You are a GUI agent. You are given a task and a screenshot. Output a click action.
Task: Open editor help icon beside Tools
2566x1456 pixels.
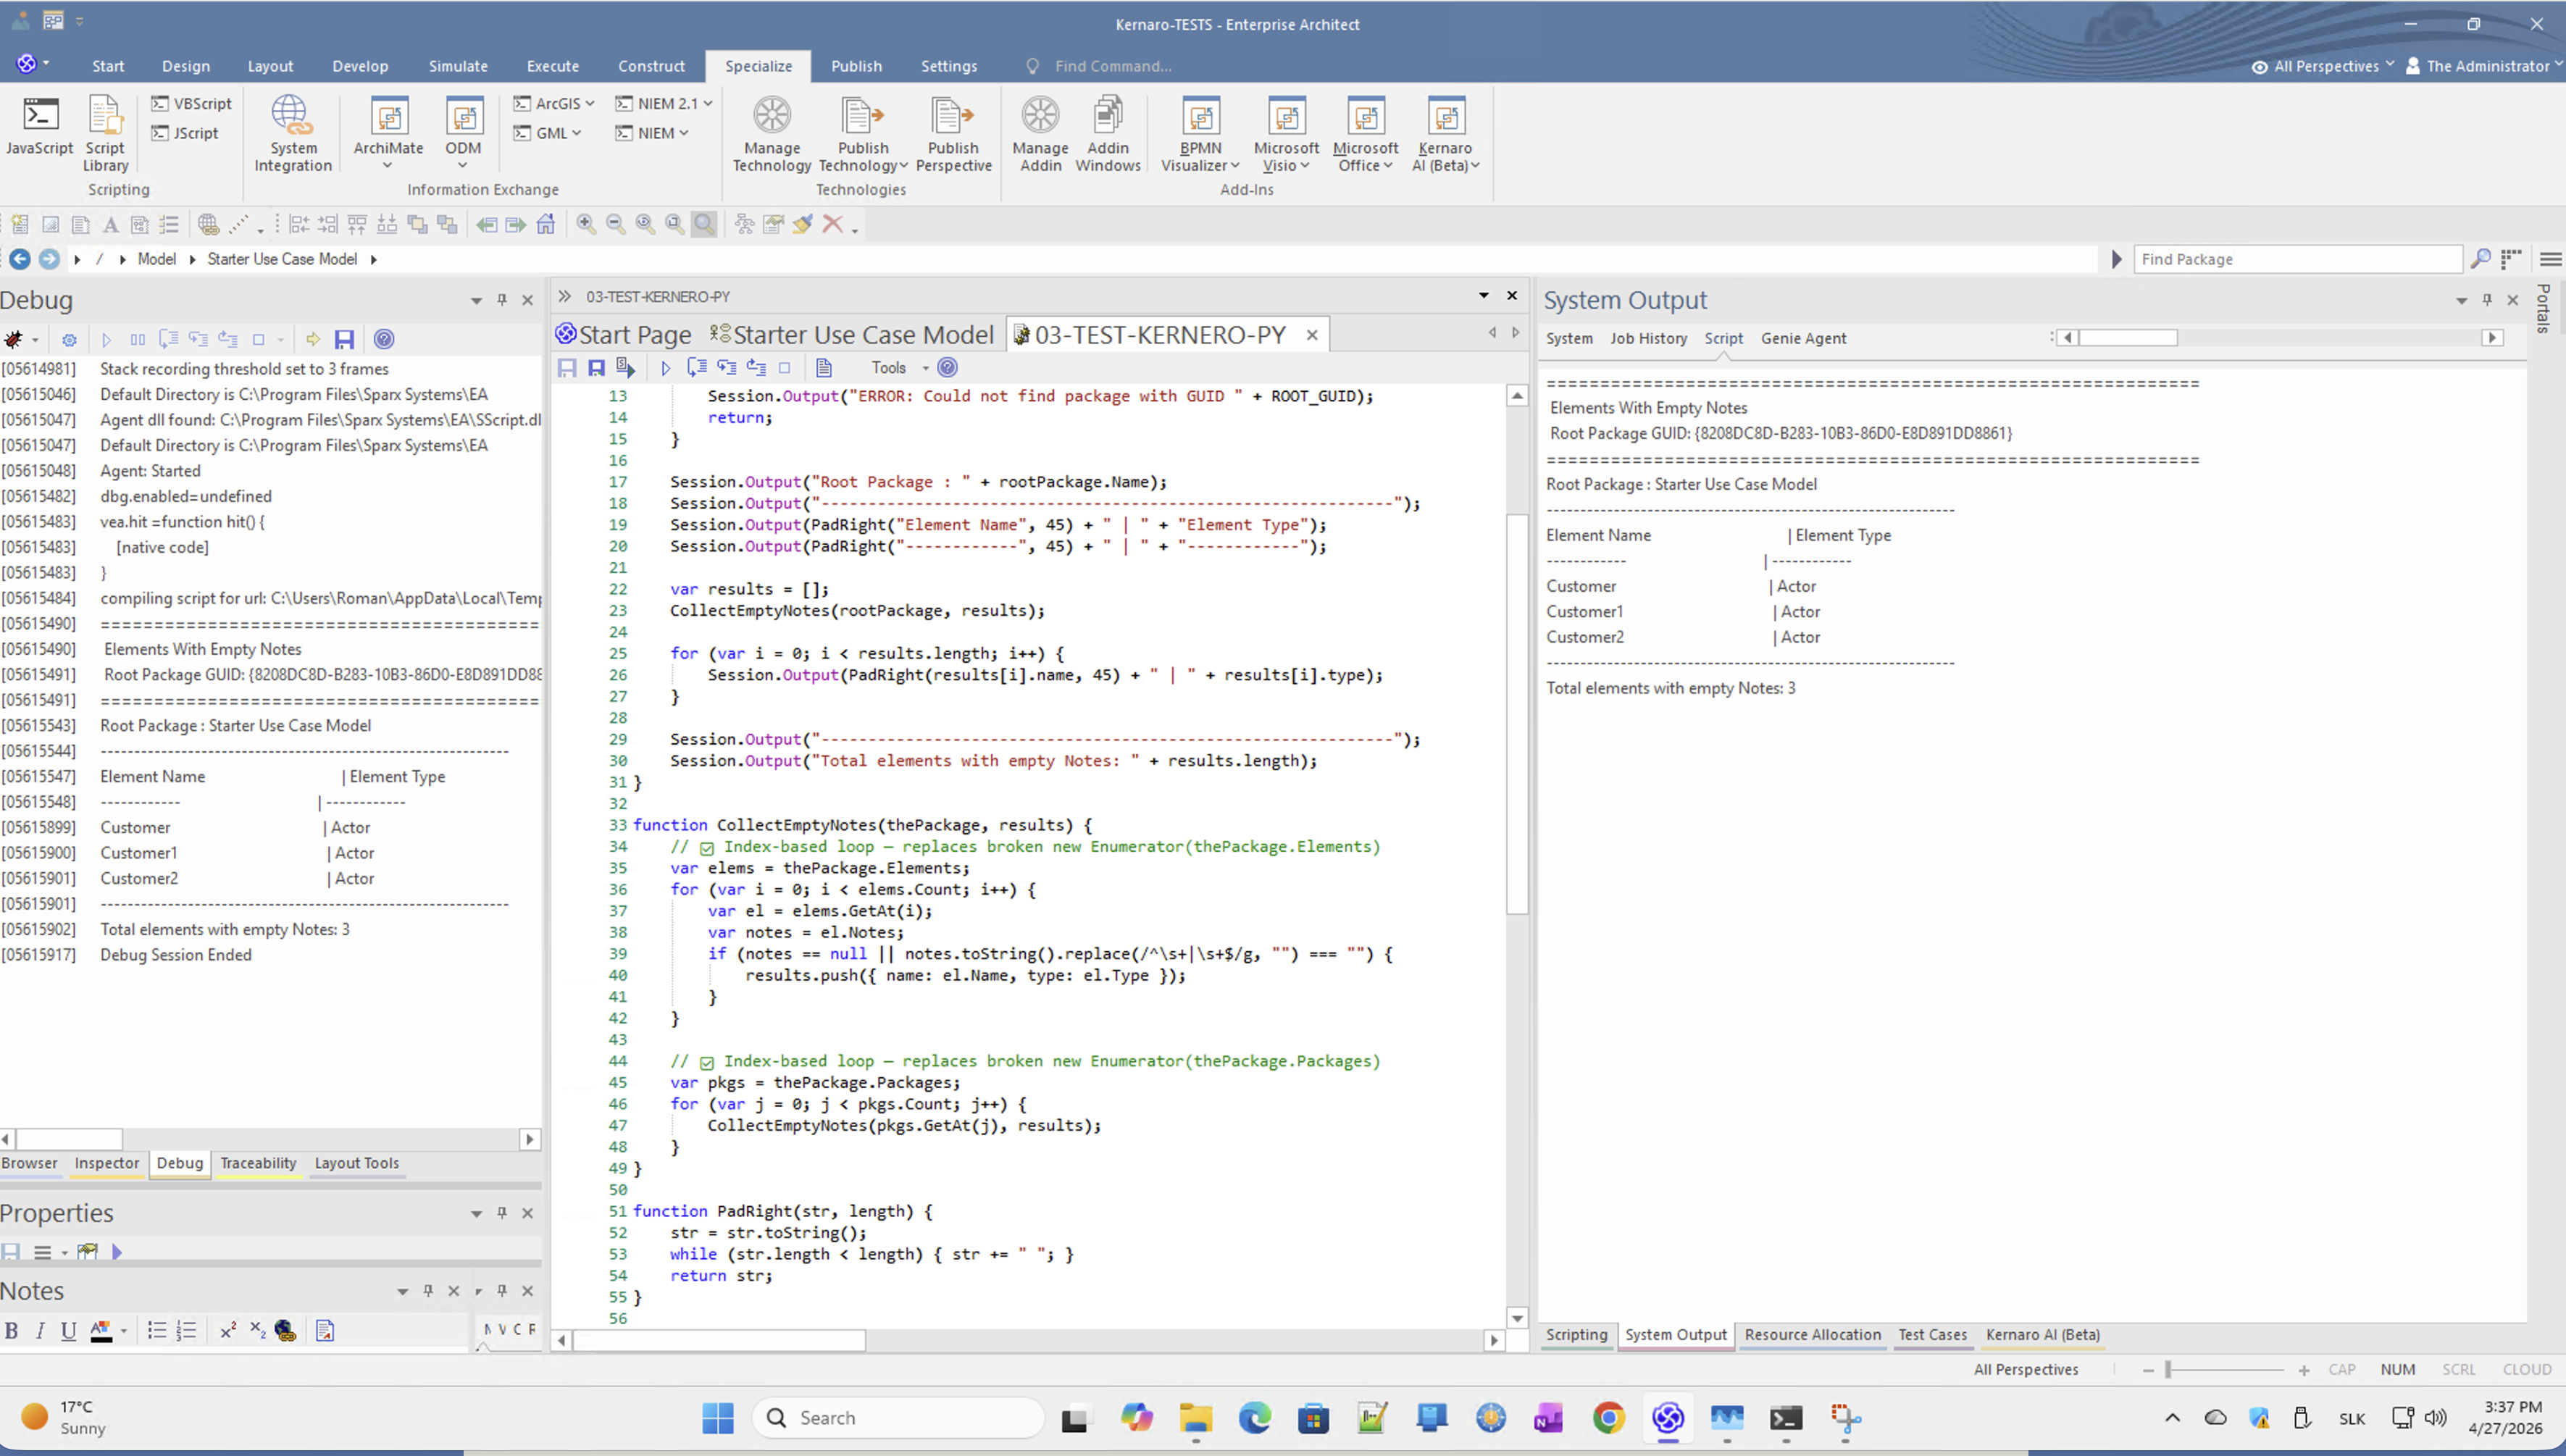click(x=948, y=367)
